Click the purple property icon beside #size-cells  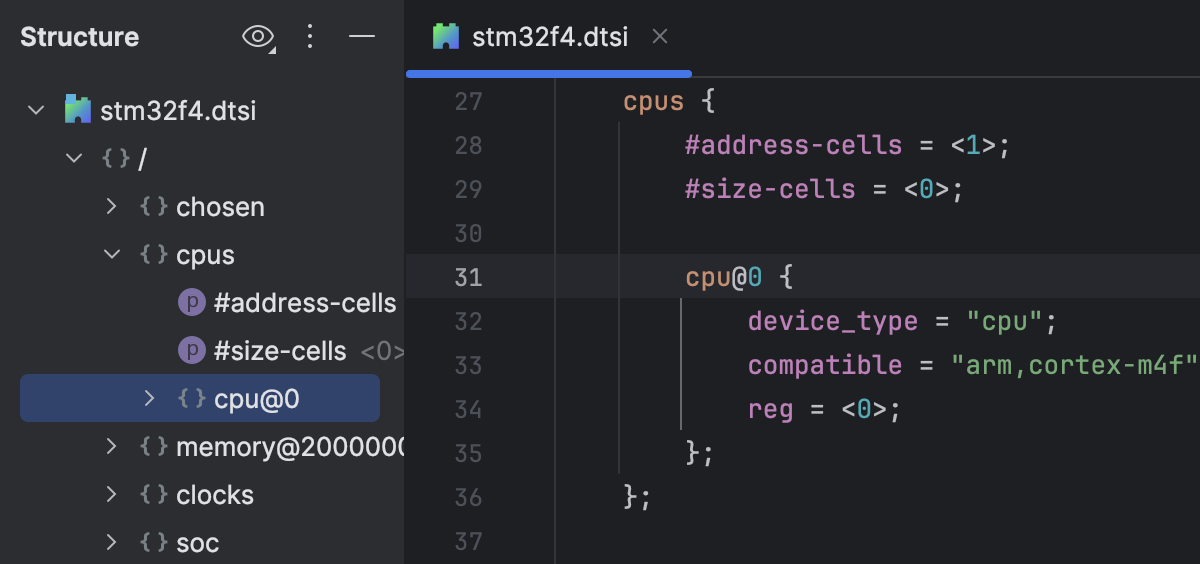click(x=191, y=351)
